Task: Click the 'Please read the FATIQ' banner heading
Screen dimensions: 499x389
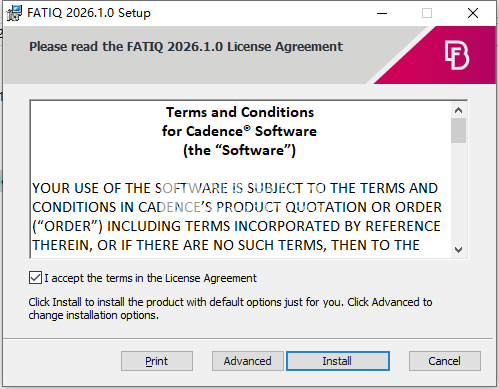Action: click(186, 47)
